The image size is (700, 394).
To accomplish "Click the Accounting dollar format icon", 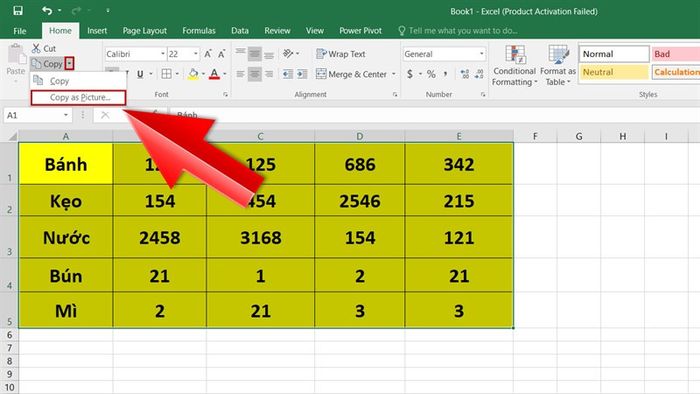I will 410,74.
